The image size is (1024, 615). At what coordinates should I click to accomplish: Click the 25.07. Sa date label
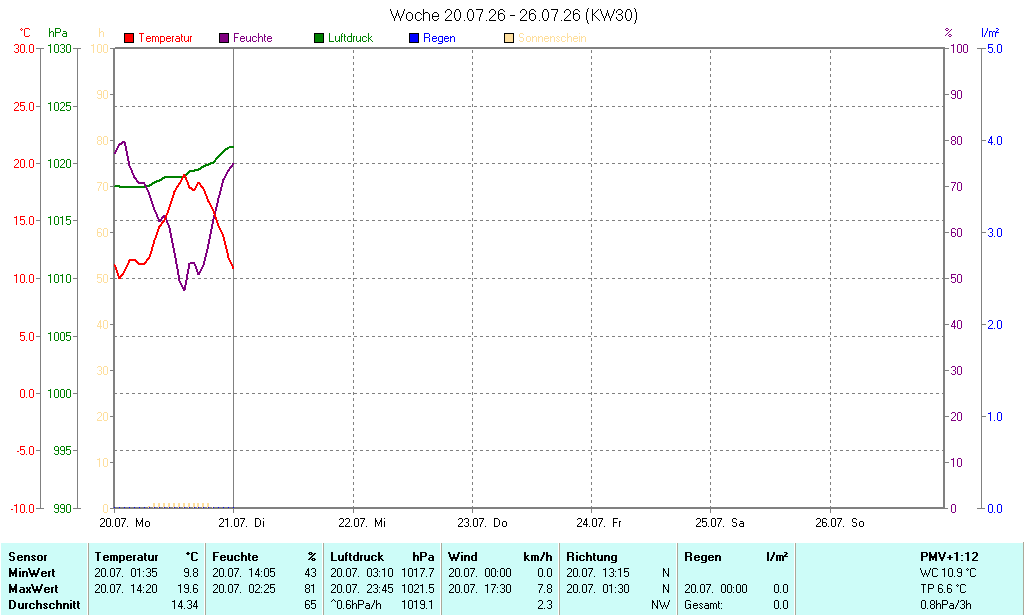tap(720, 522)
